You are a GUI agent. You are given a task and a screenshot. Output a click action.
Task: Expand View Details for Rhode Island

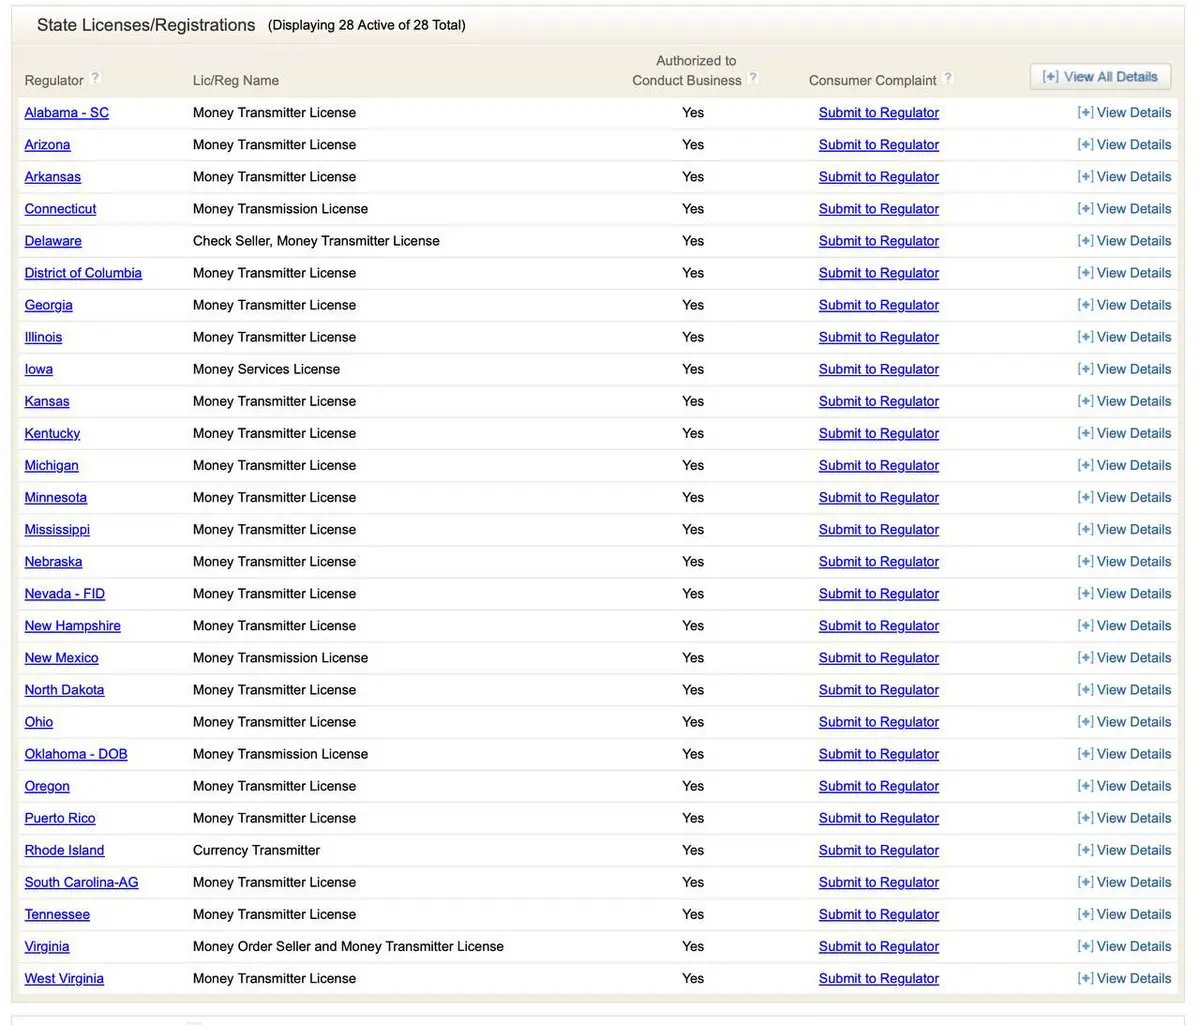(x=1124, y=850)
